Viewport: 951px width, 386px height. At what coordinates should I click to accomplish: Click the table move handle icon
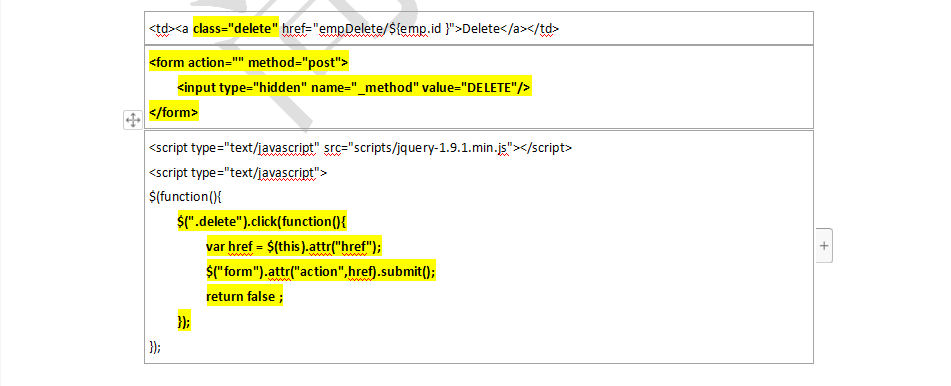133,120
